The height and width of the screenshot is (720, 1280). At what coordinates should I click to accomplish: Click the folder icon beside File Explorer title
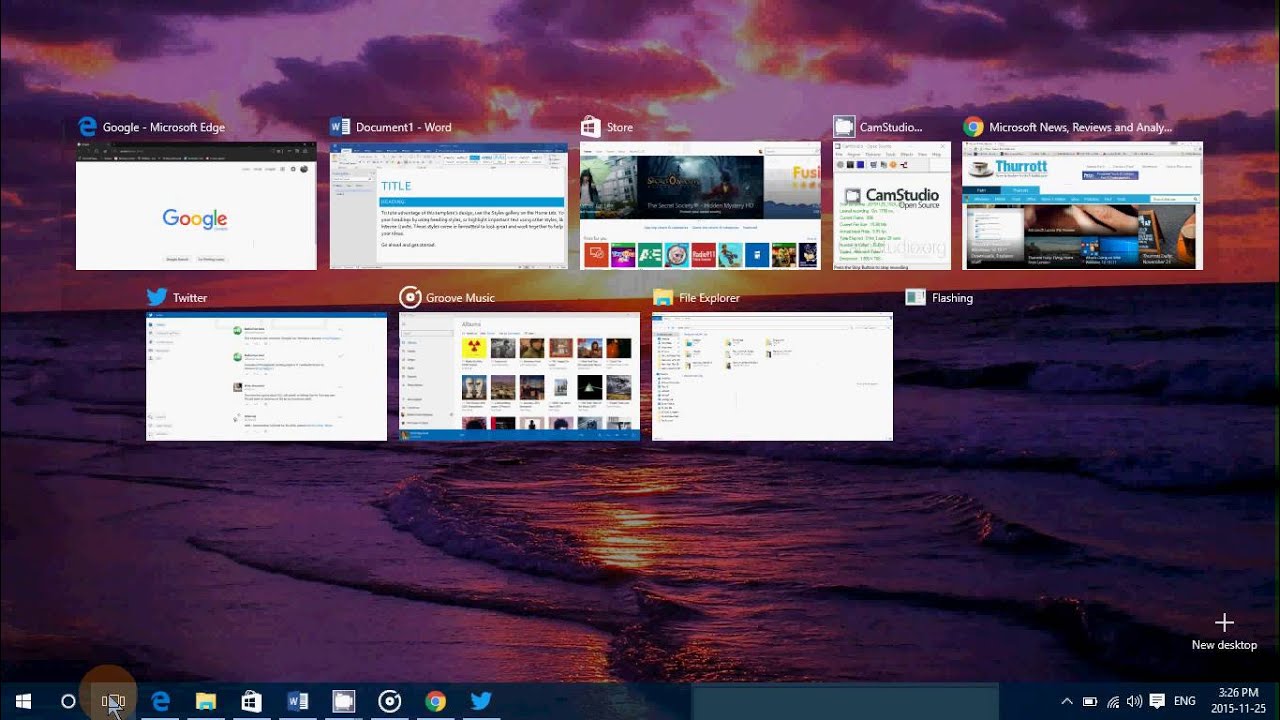(x=662, y=297)
